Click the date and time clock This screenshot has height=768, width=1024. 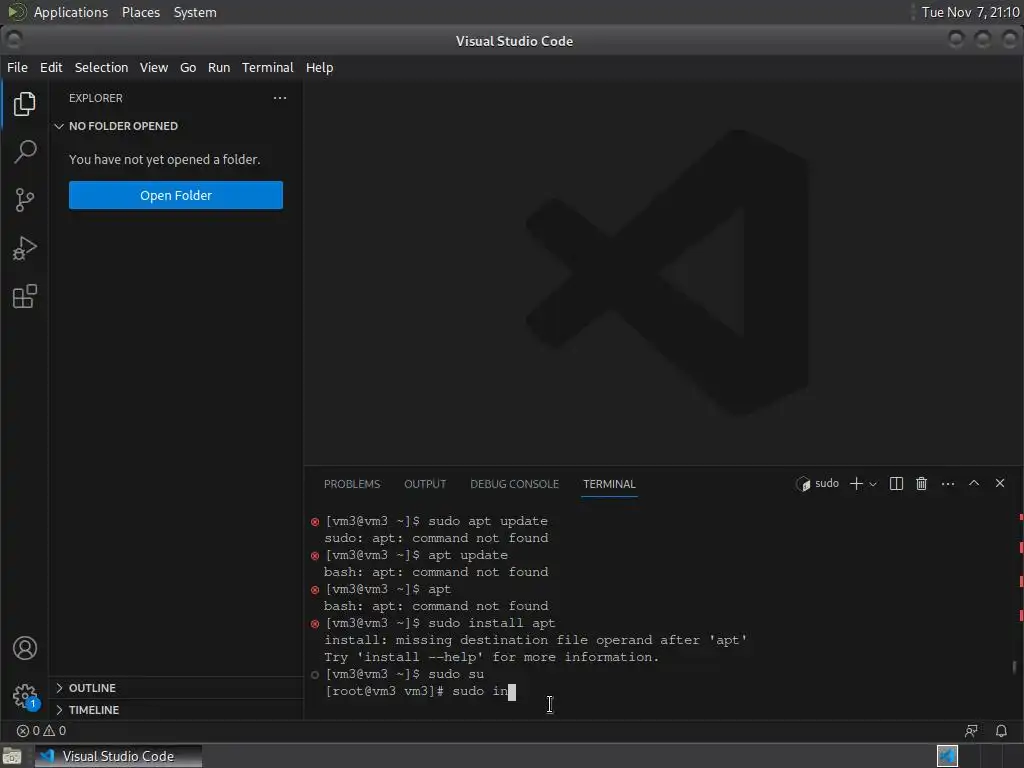[970, 12]
